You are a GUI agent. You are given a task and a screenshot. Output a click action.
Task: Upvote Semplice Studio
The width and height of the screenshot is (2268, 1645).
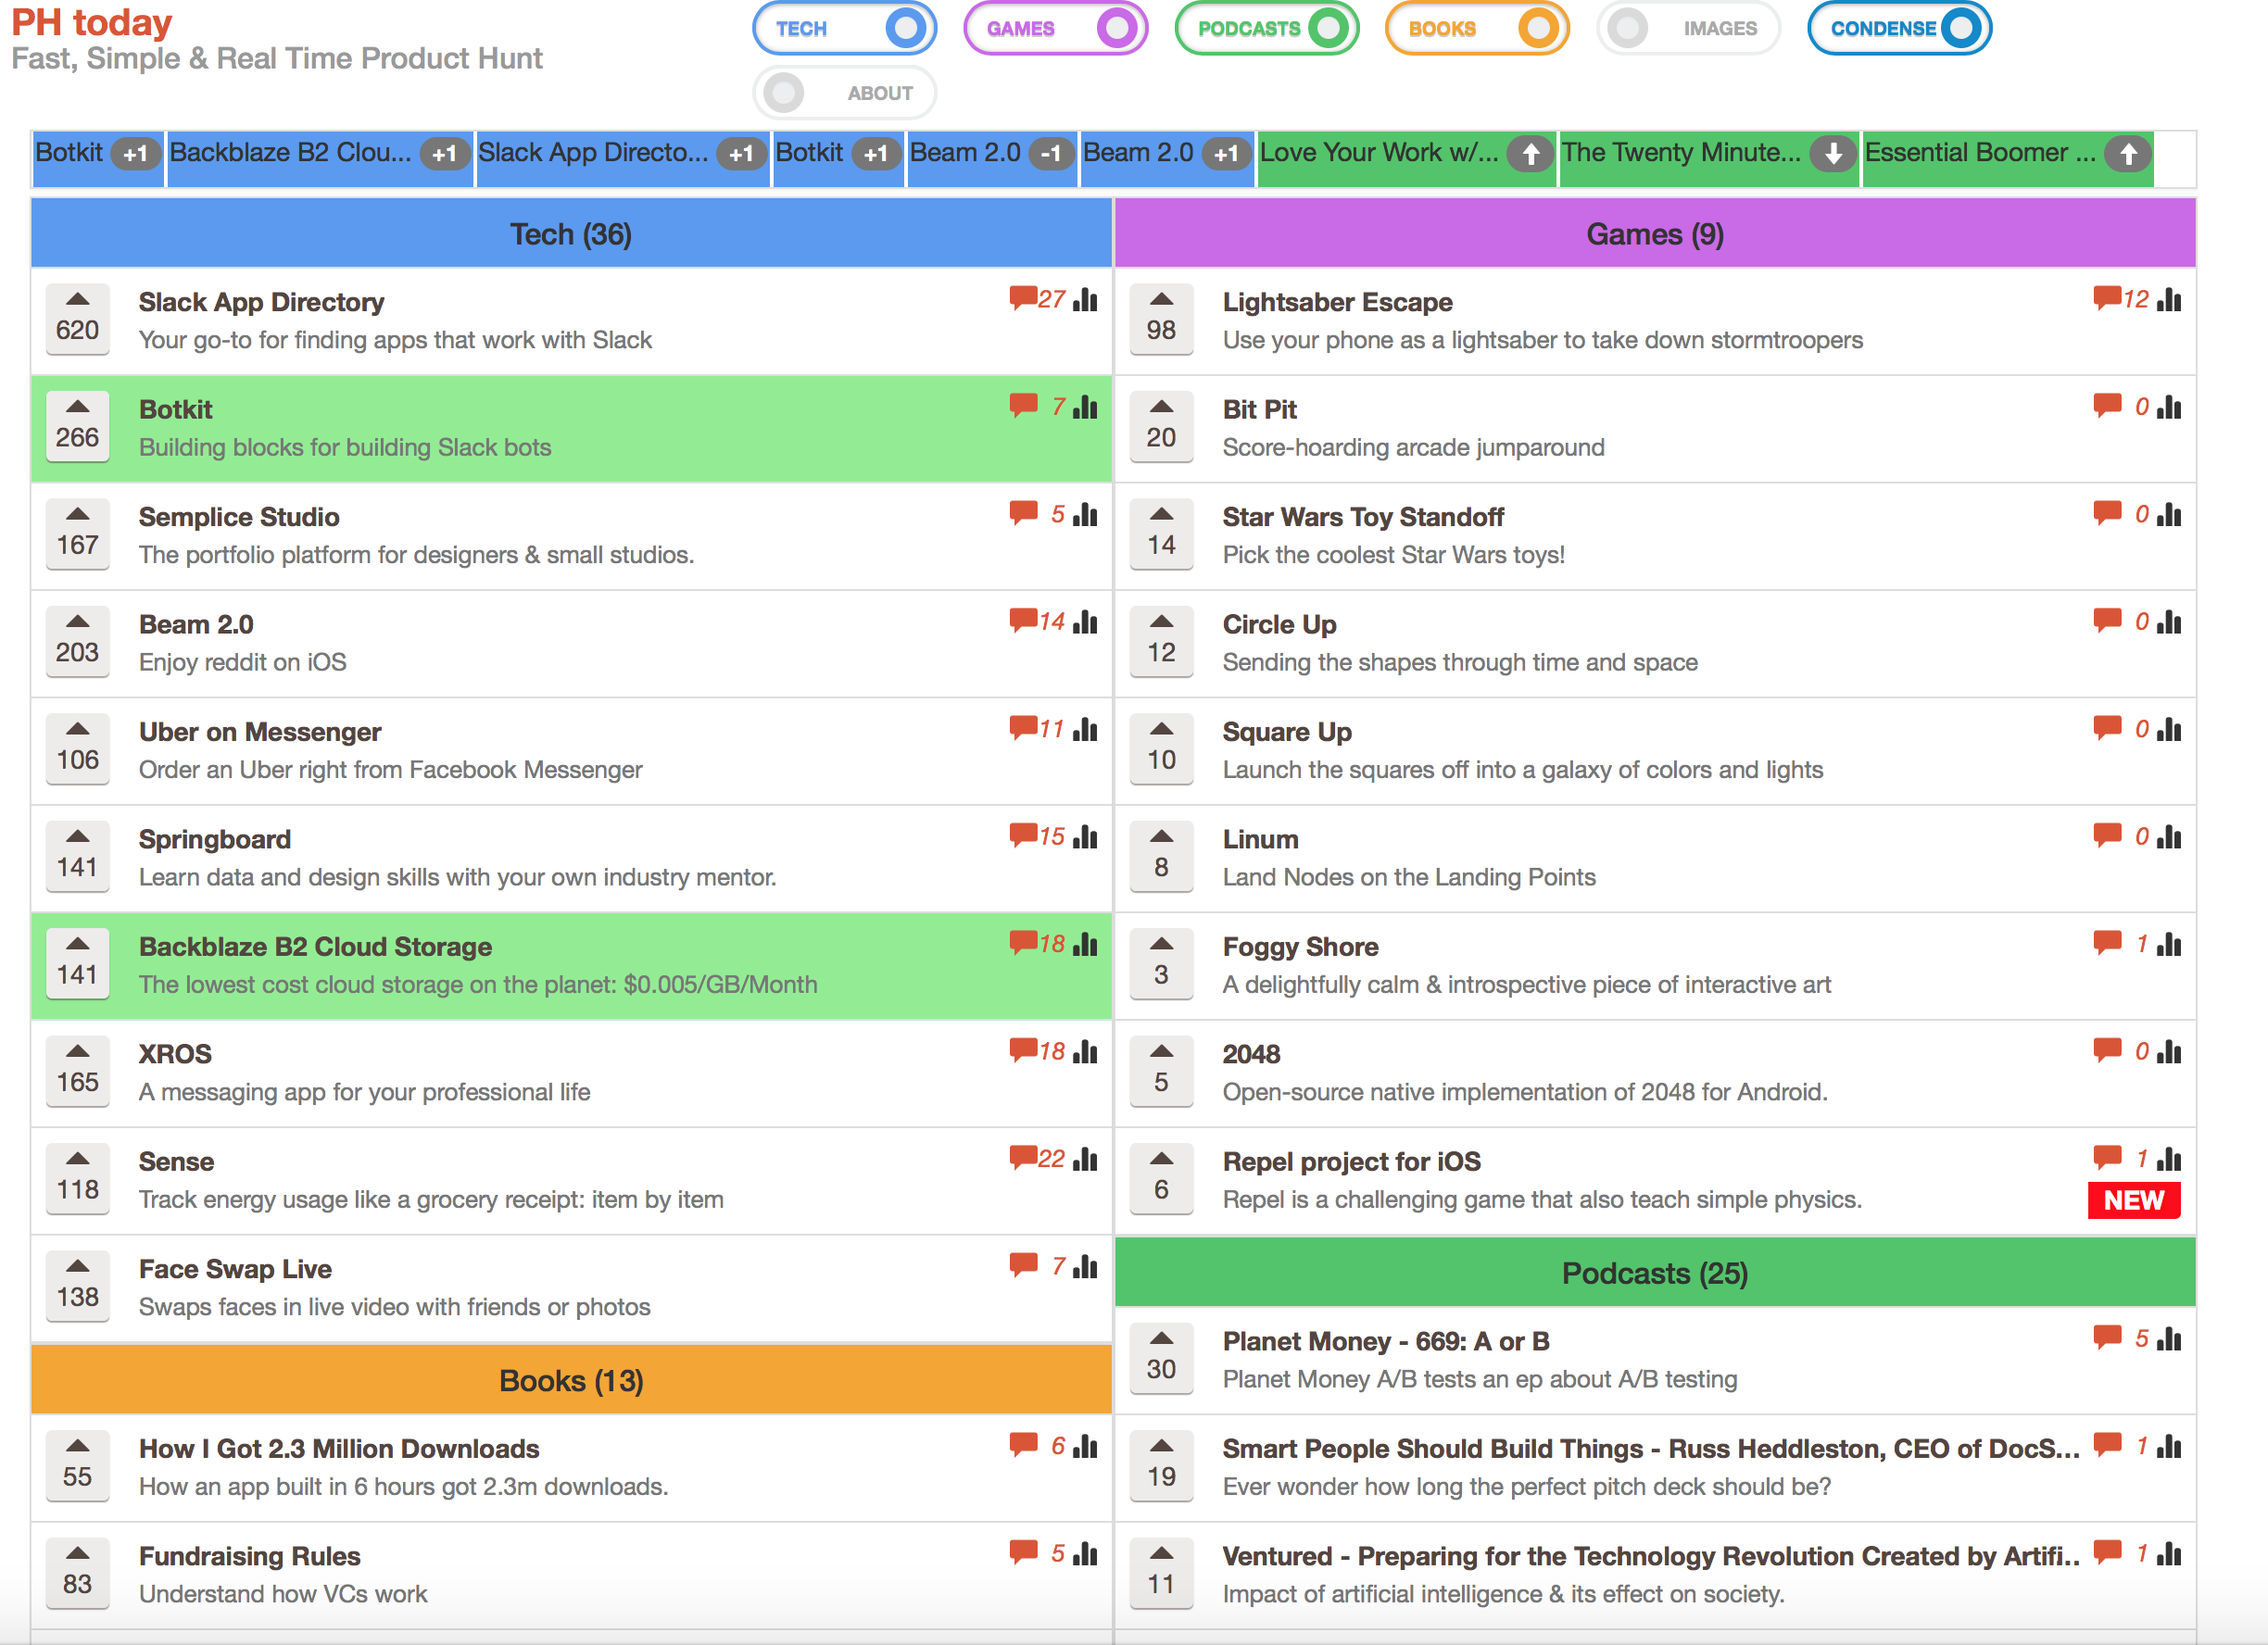(77, 533)
